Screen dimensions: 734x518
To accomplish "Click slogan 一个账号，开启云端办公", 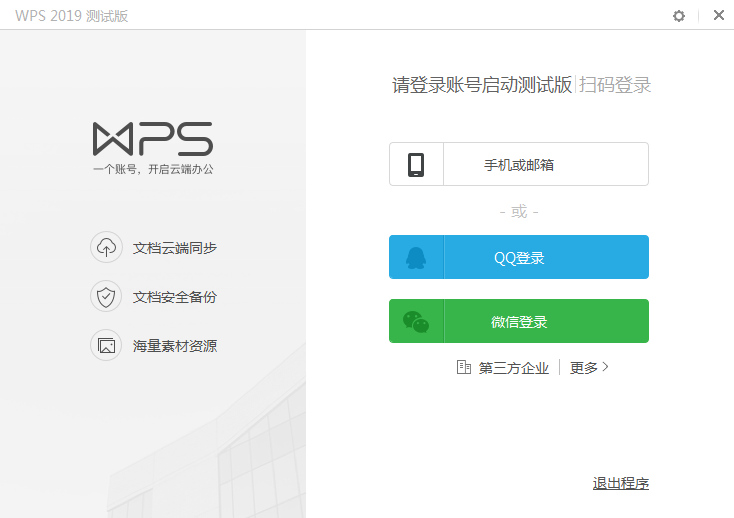I will click(153, 169).
